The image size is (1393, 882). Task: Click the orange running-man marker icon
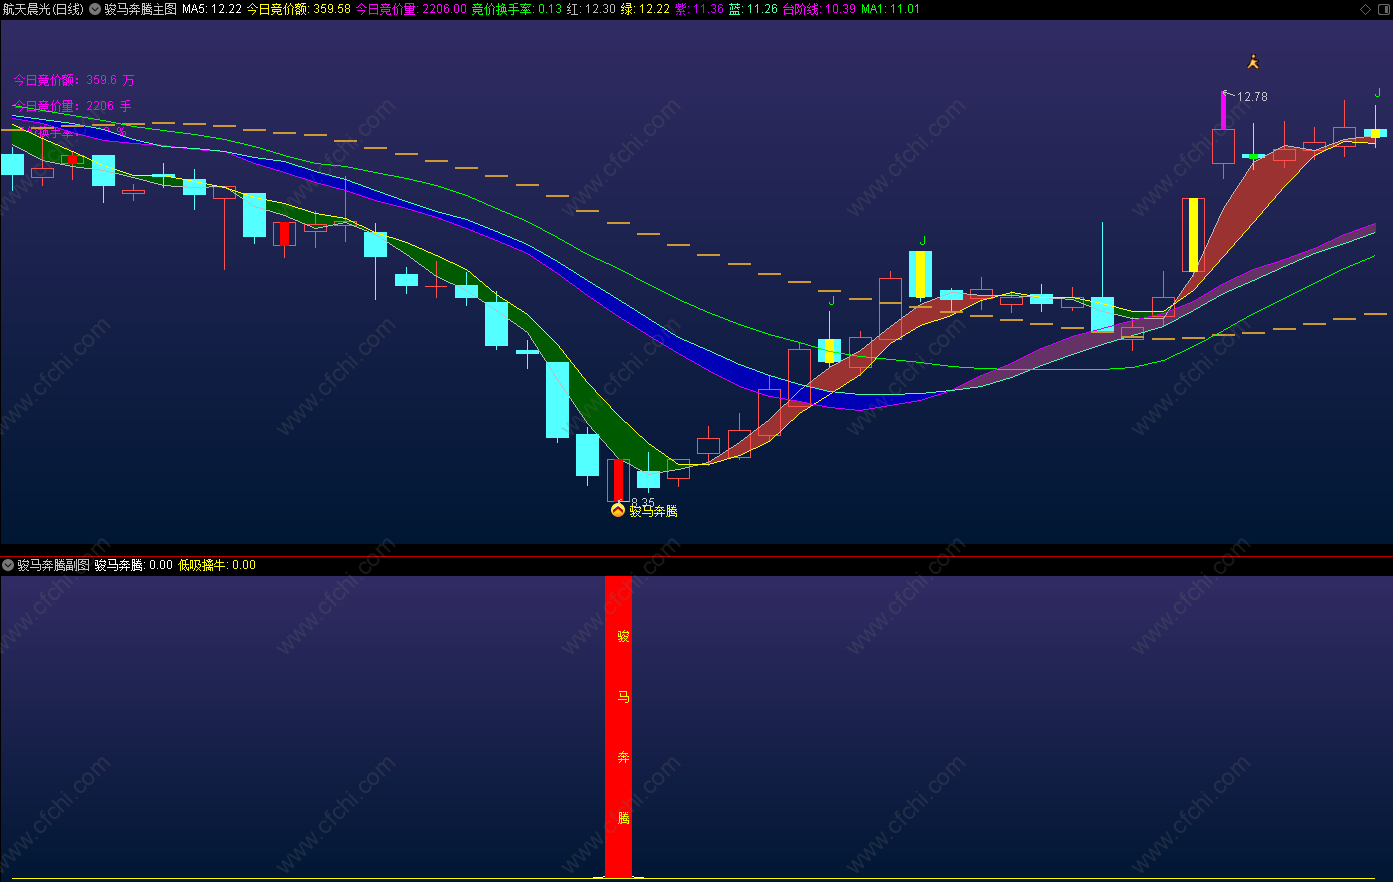click(1253, 62)
